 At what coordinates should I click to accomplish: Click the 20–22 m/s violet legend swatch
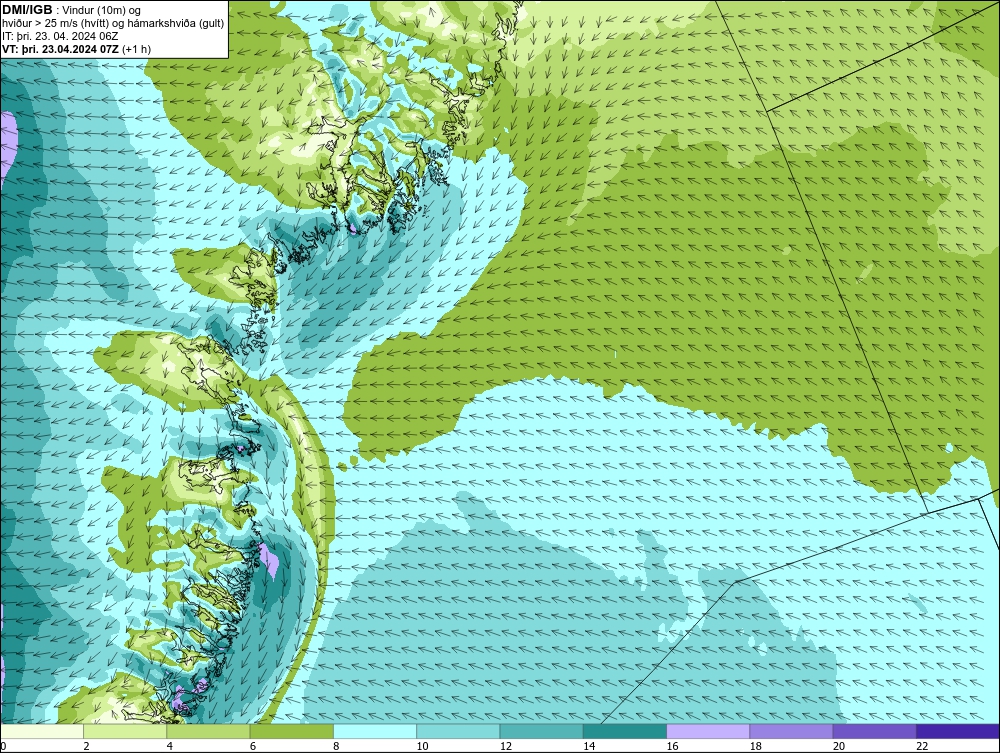click(x=874, y=731)
